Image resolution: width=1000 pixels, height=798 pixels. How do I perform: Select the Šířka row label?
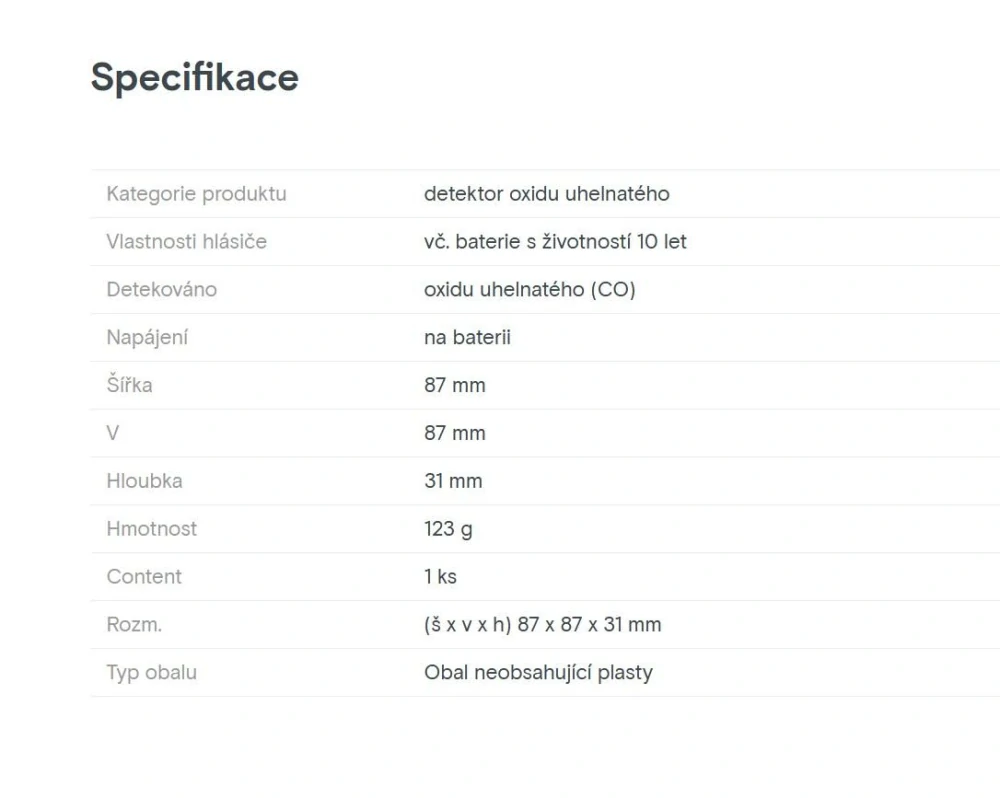pos(129,385)
